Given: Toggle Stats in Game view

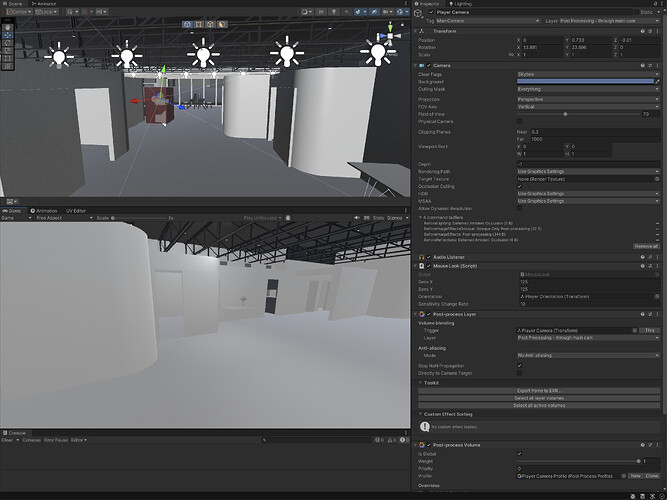Looking at the screenshot, I should (378, 218).
